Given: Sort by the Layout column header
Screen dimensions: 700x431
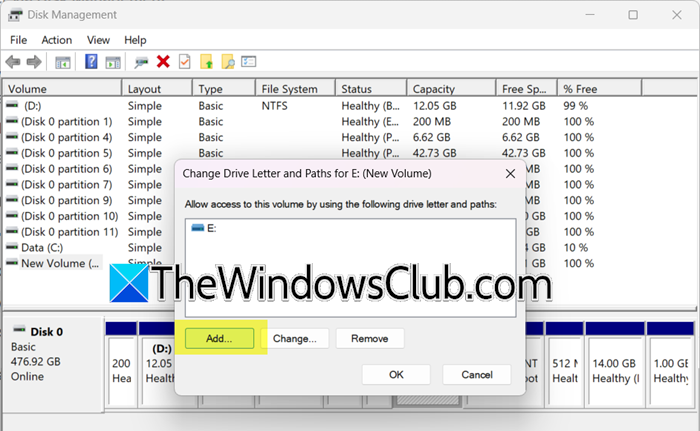Looking at the screenshot, I should 157,89.
